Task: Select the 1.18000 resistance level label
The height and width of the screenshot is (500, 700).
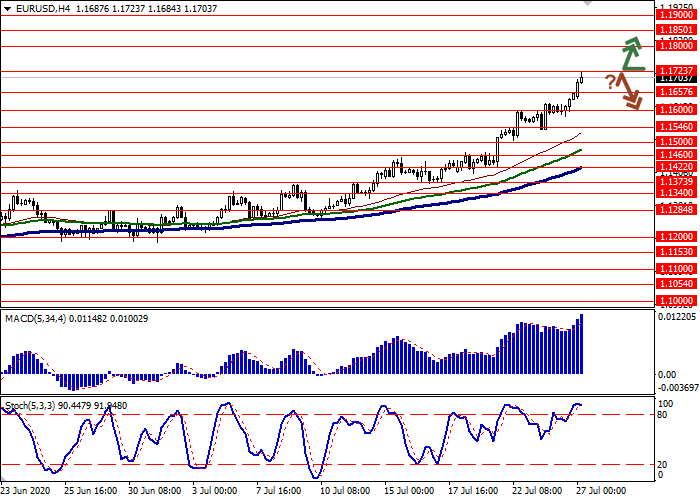Action: (675, 46)
